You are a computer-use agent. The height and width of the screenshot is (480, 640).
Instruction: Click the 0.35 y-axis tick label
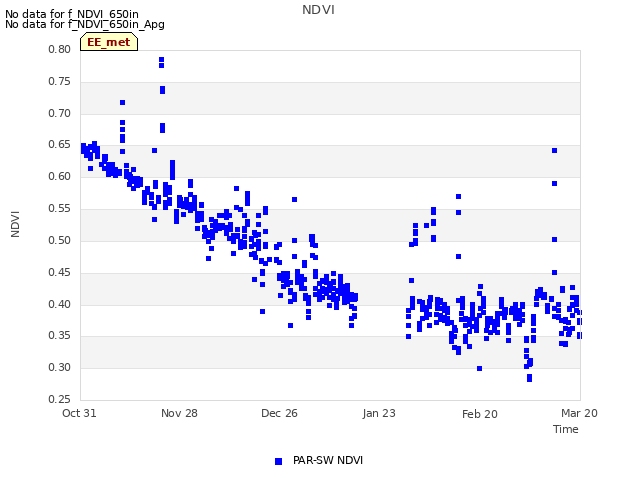click(x=60, y=336)
